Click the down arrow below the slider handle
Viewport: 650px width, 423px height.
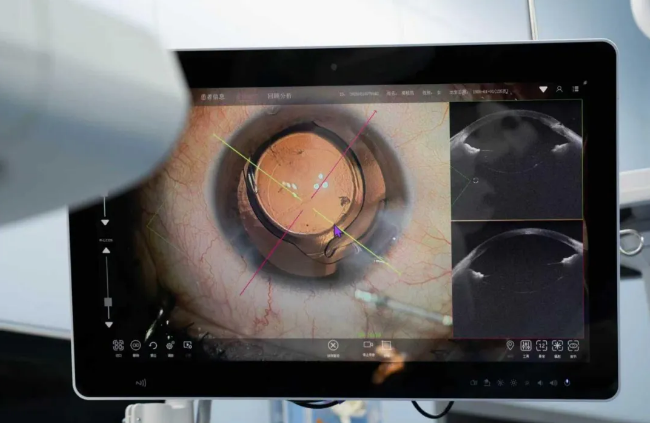(x=109, y=325)
